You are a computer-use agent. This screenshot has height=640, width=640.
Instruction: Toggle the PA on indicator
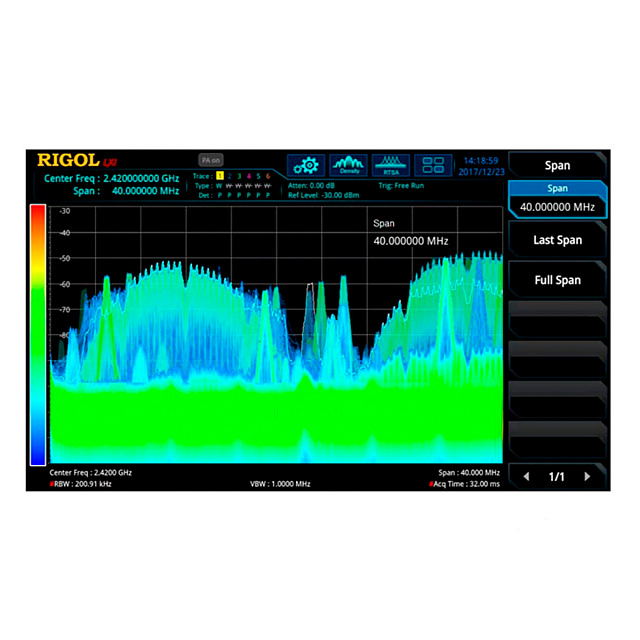(210, 159)
